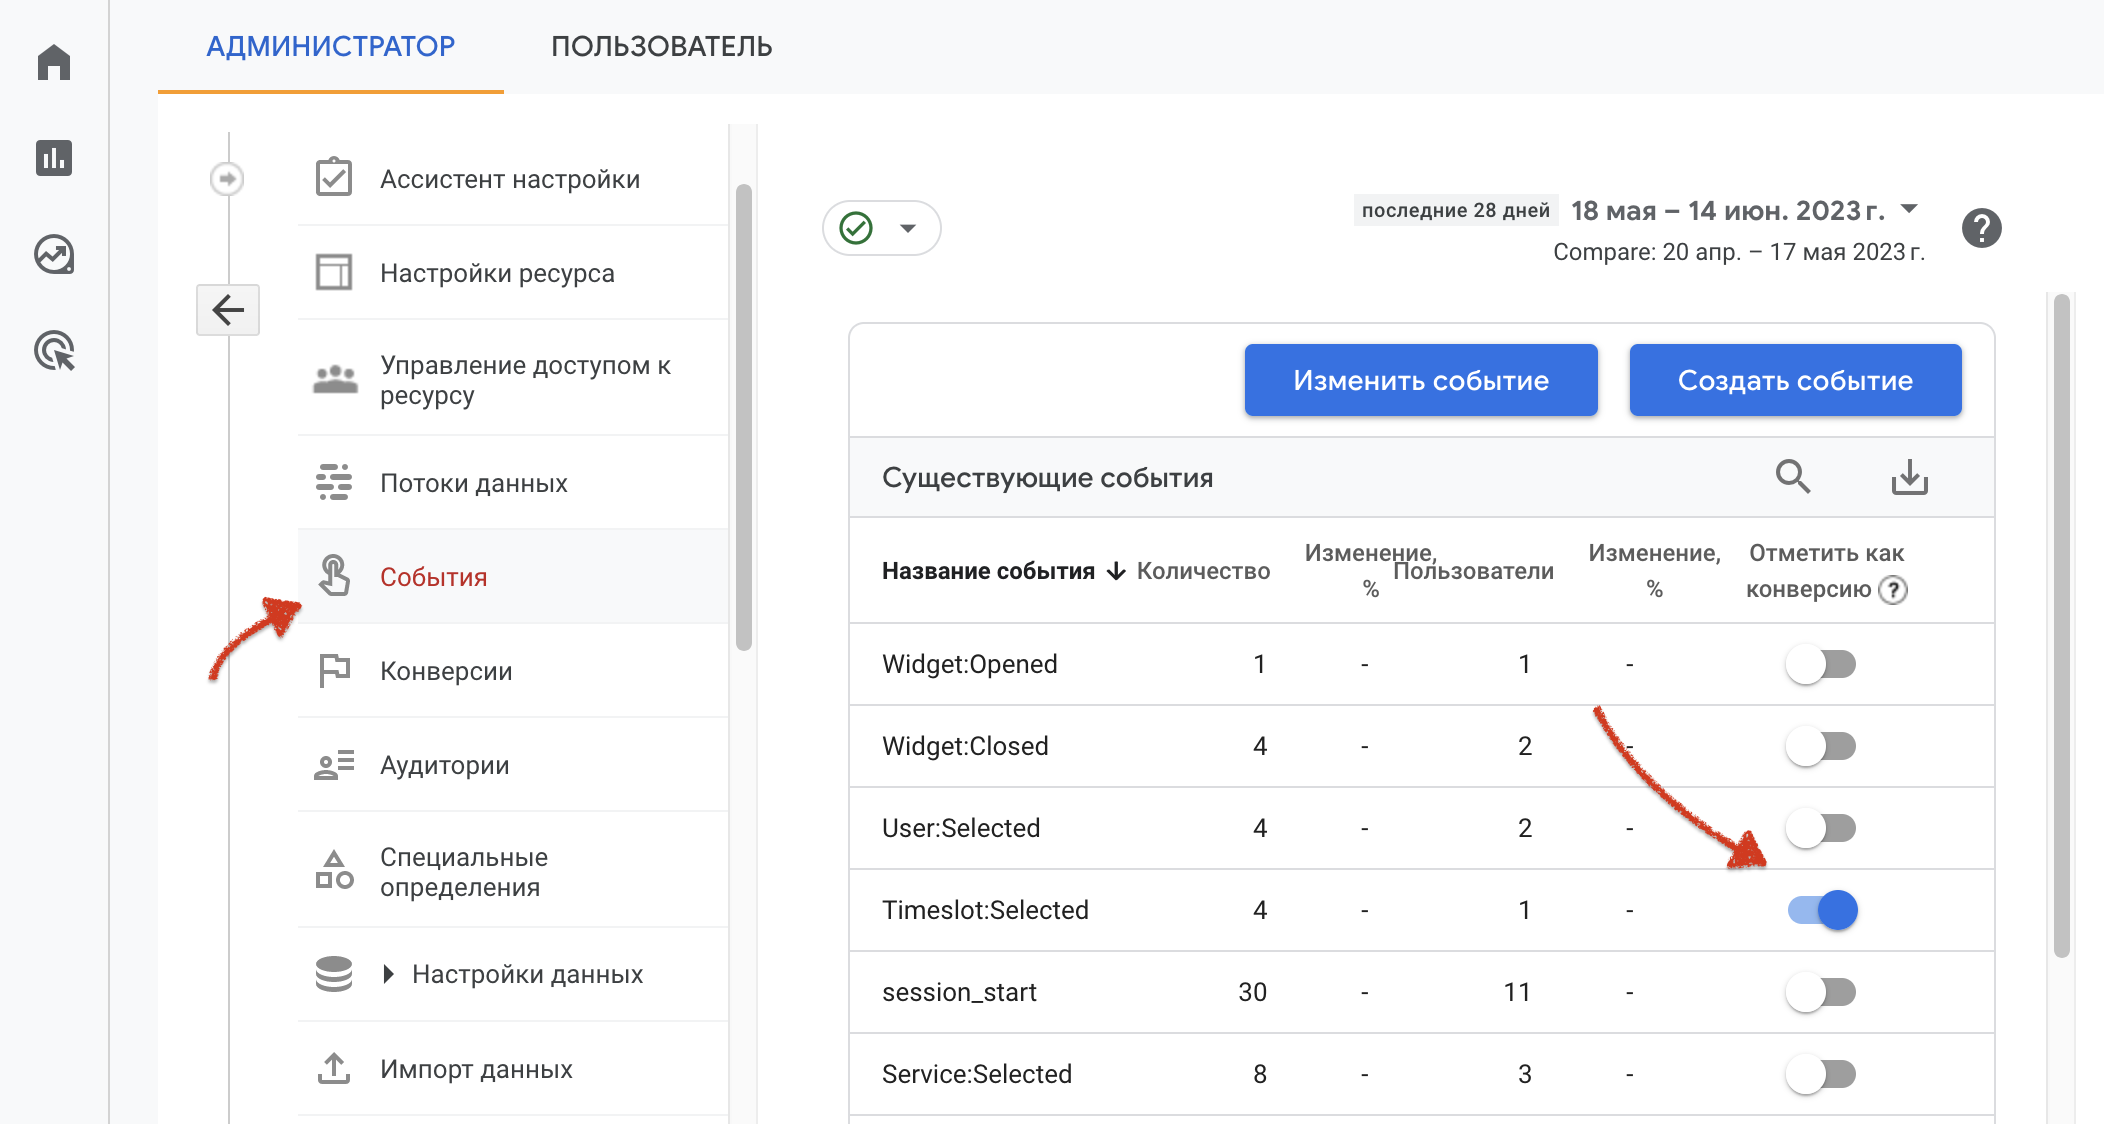Click the Потоки данных streams icon
2104x1124 pixels.
click(x=334, y=482)
